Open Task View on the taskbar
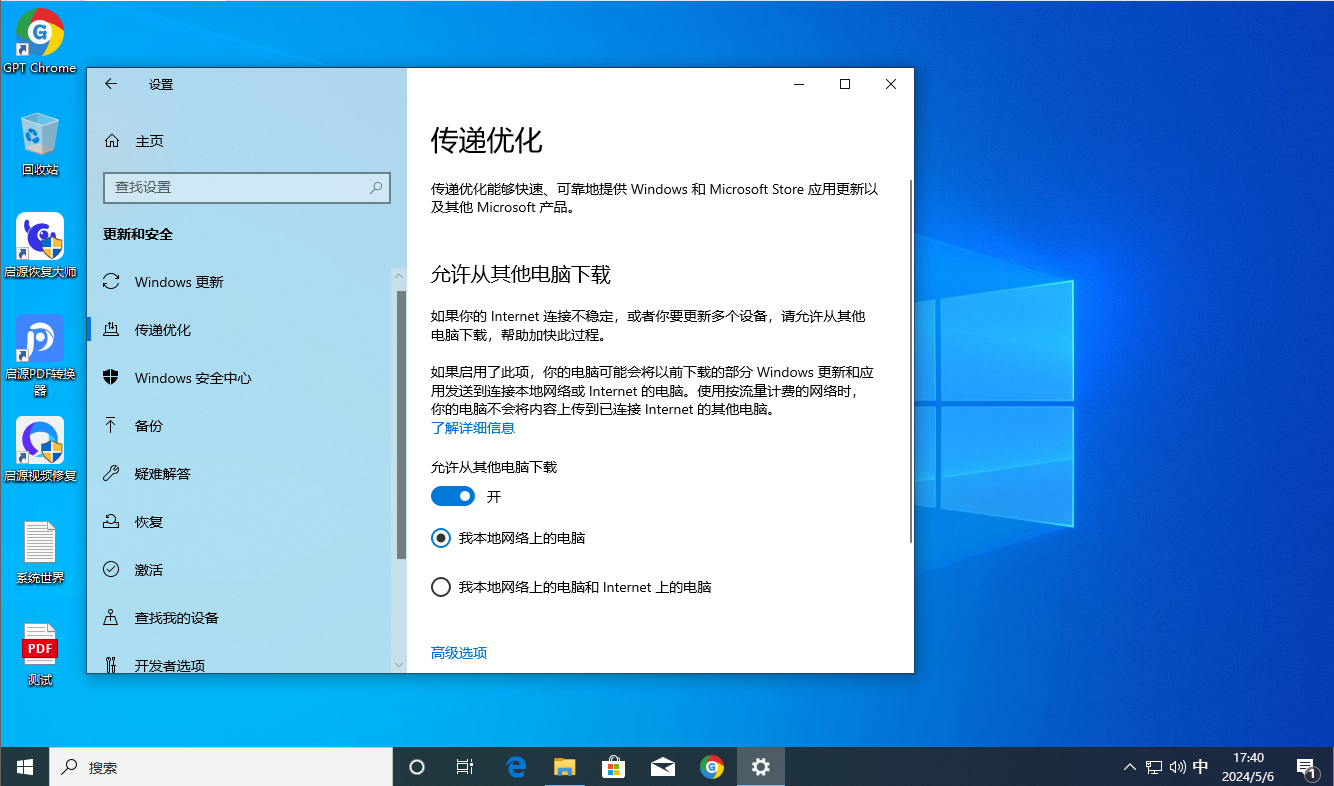1334x786 pixels. click(465, 767)
